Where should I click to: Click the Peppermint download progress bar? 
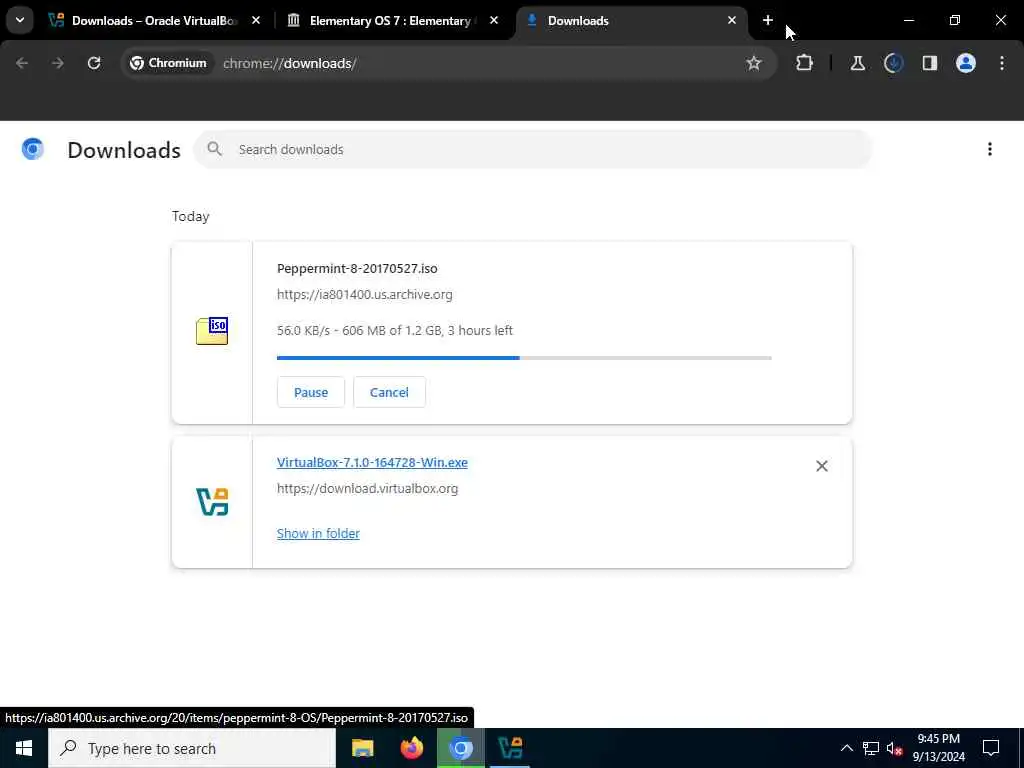tap(524, 358)
